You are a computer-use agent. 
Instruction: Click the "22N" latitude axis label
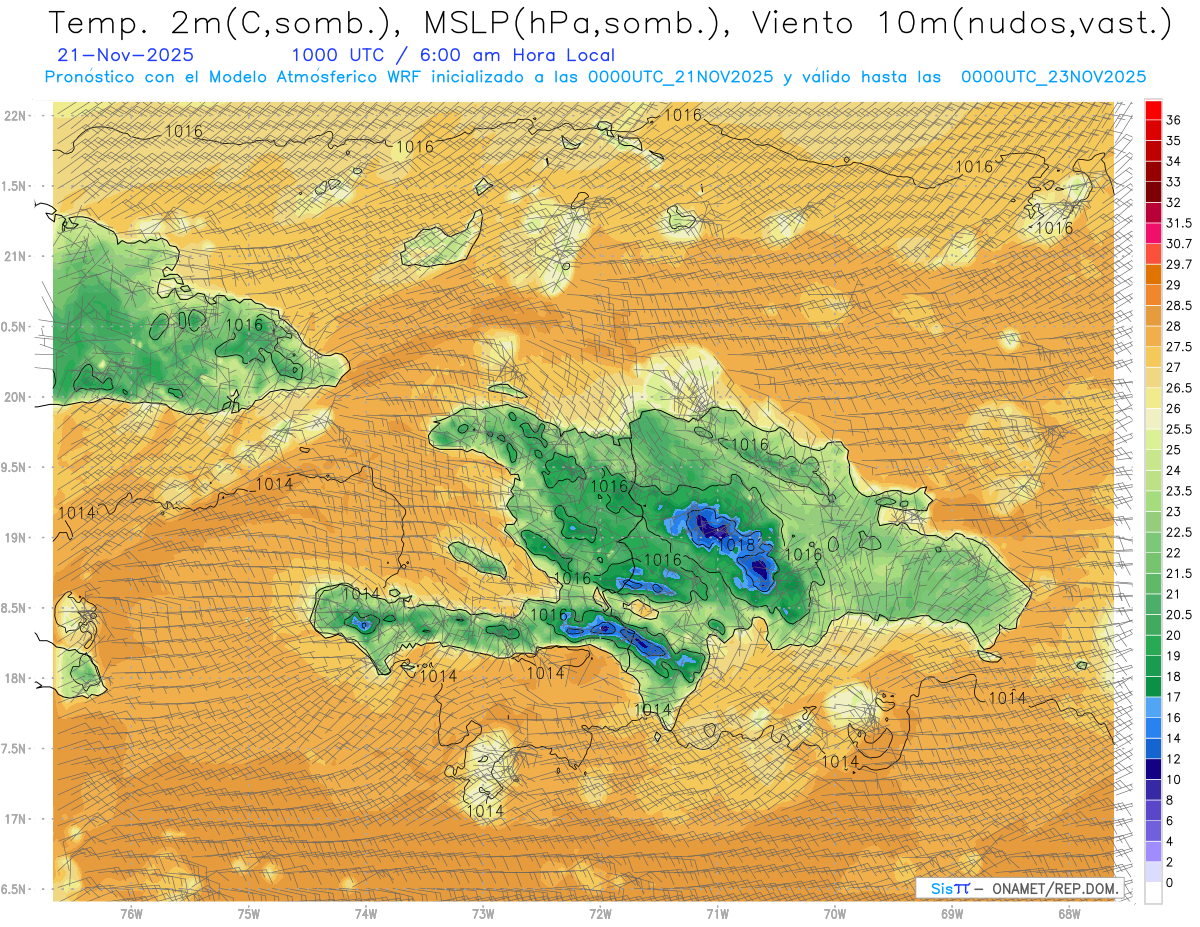pos(17,116)
